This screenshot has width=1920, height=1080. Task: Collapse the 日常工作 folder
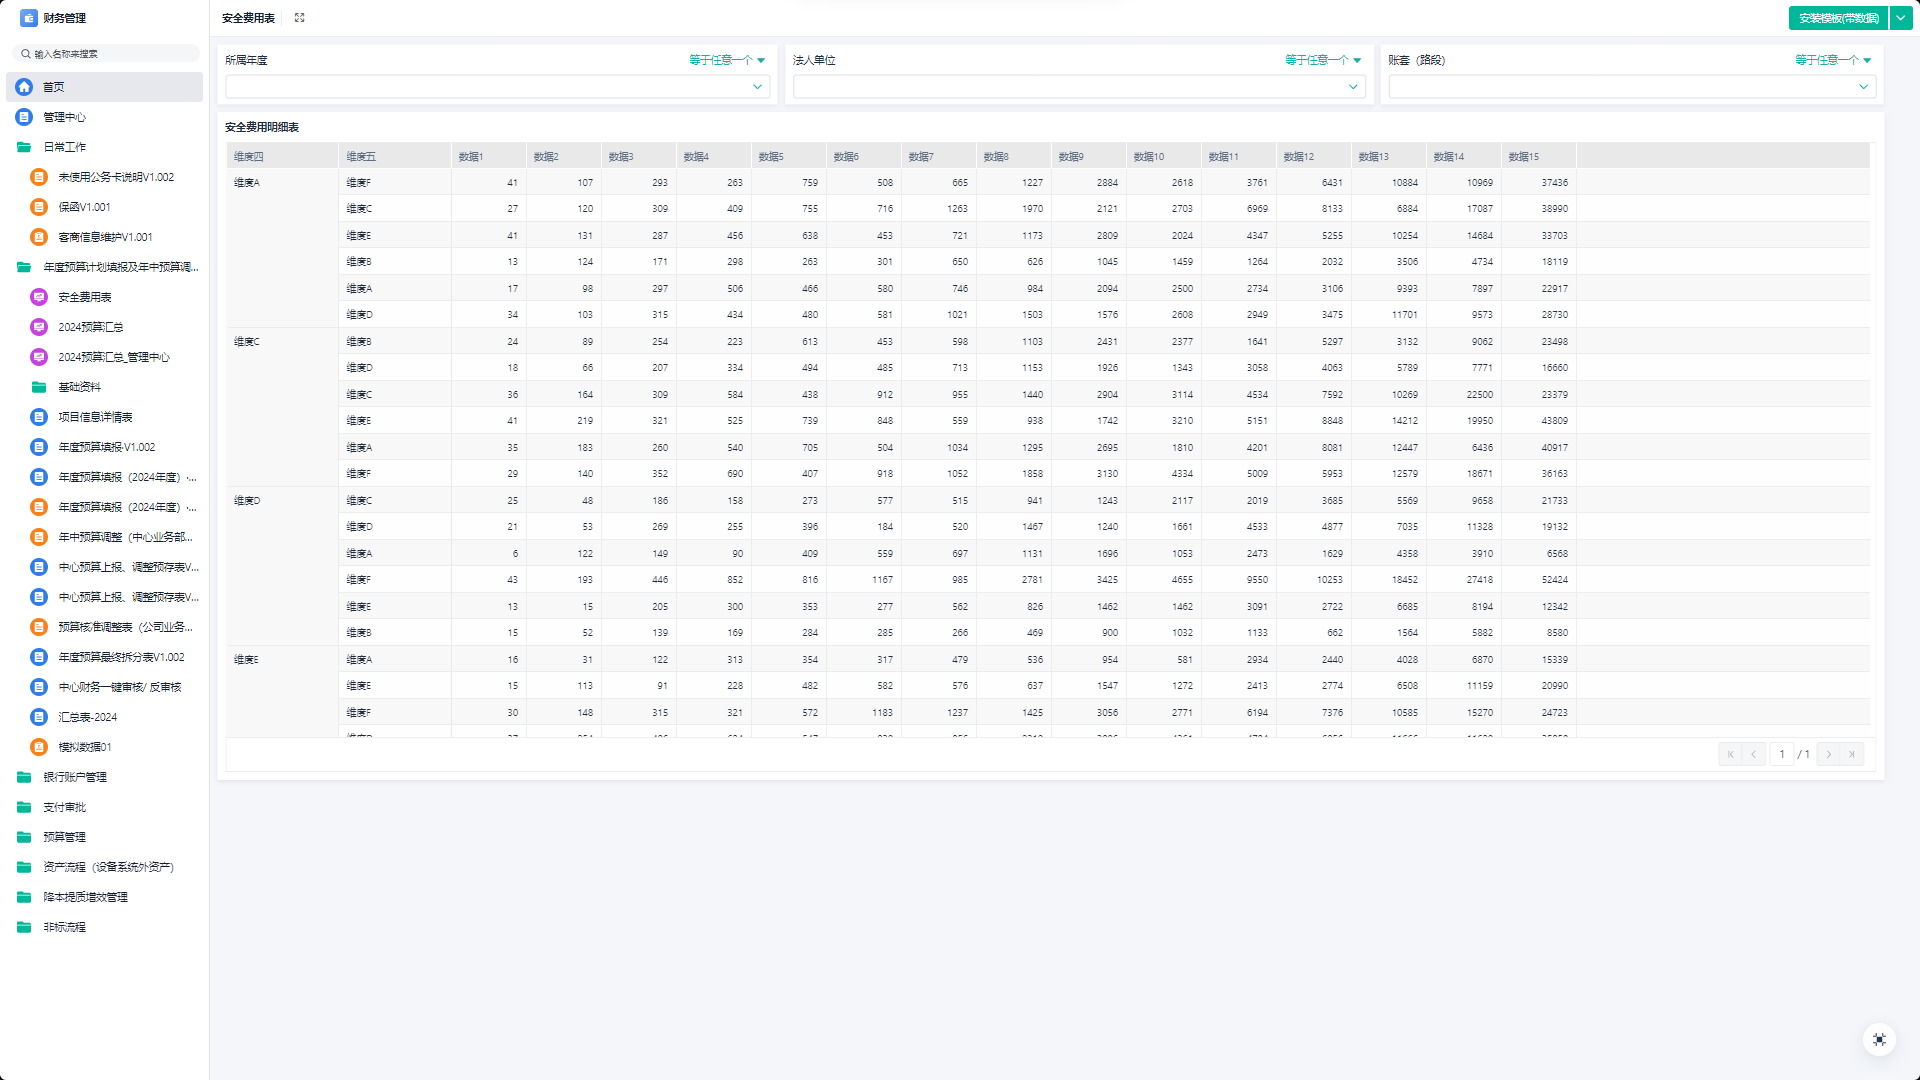(x=64, y=147)
